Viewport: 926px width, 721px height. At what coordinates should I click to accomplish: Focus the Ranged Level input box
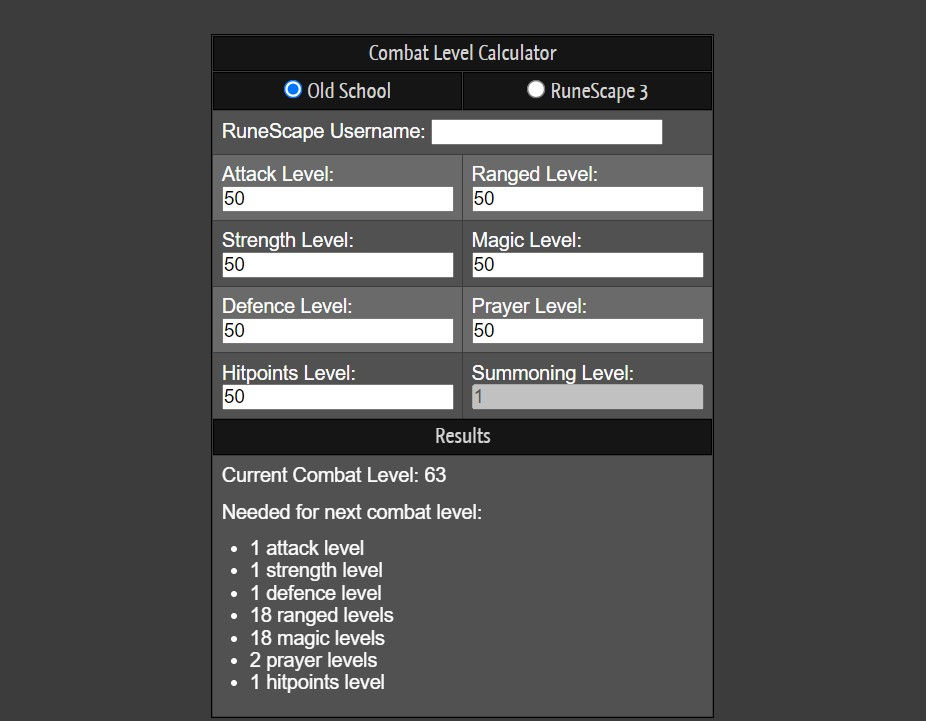click(x=588, y=199)
